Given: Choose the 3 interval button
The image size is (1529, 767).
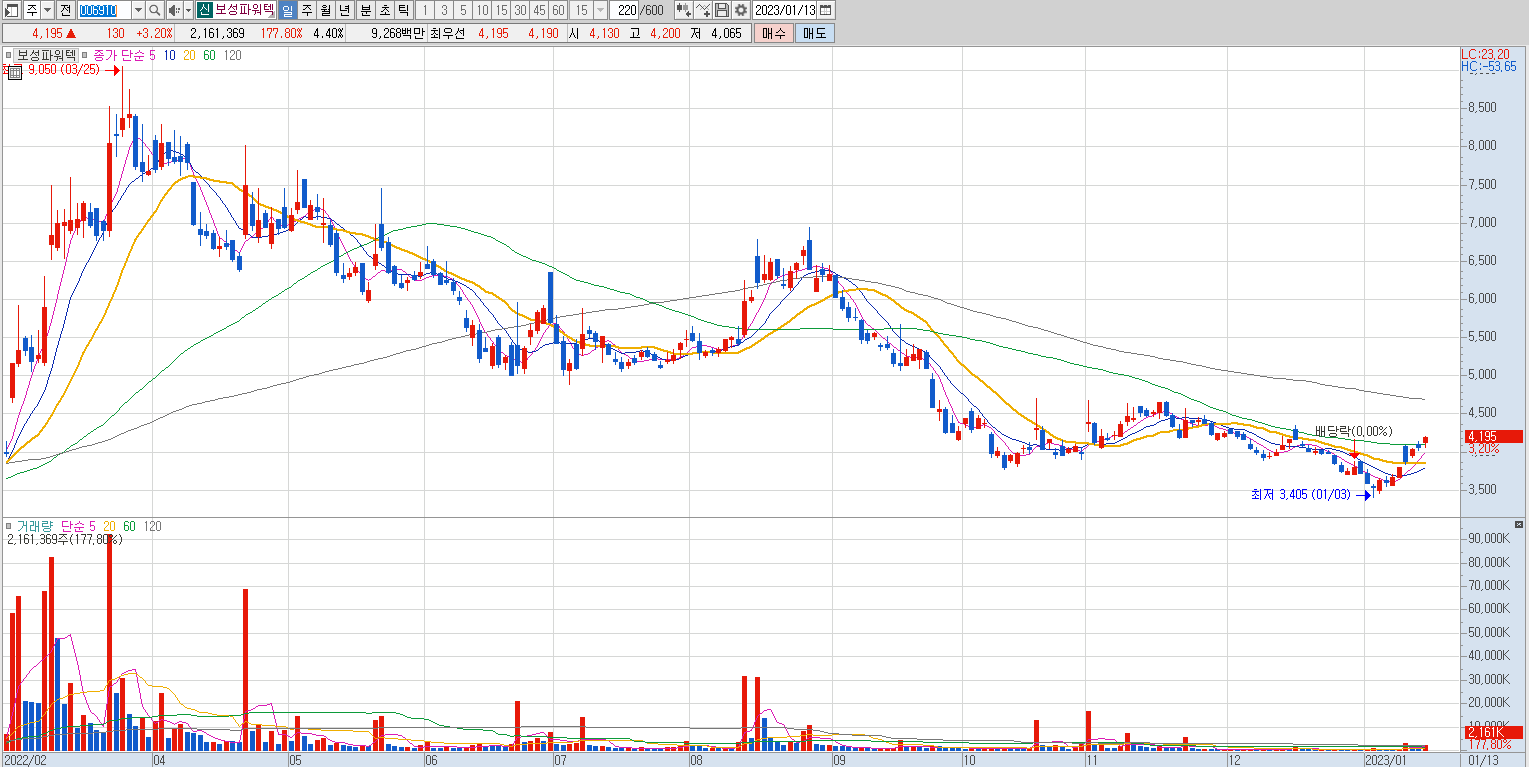Looking at the screenshot, I should coord(444,10).
